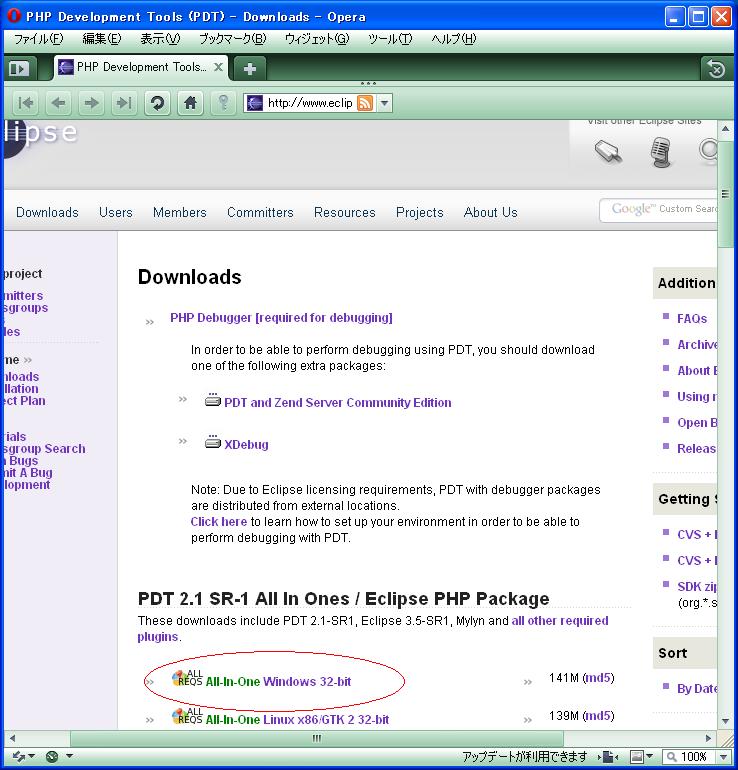
Task: Open PHP Debugger required for debugging link
Action: [281, 318]
